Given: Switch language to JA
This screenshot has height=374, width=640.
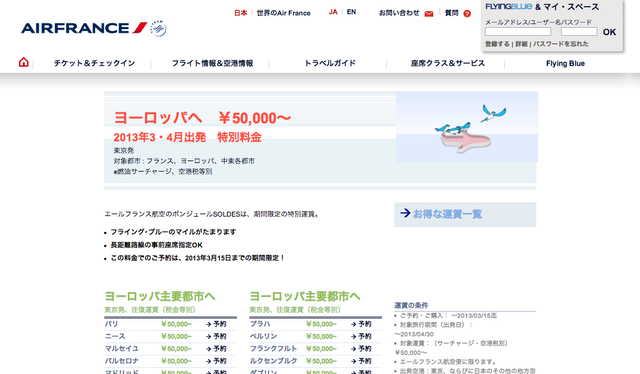Looking at the screenshot, I should [333, 12].
